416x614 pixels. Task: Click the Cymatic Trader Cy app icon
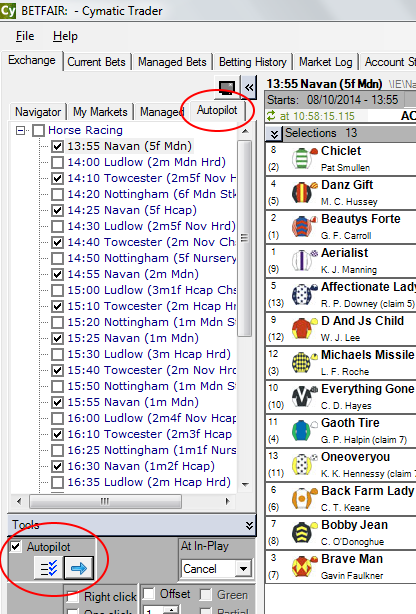[x=8, y=10]
